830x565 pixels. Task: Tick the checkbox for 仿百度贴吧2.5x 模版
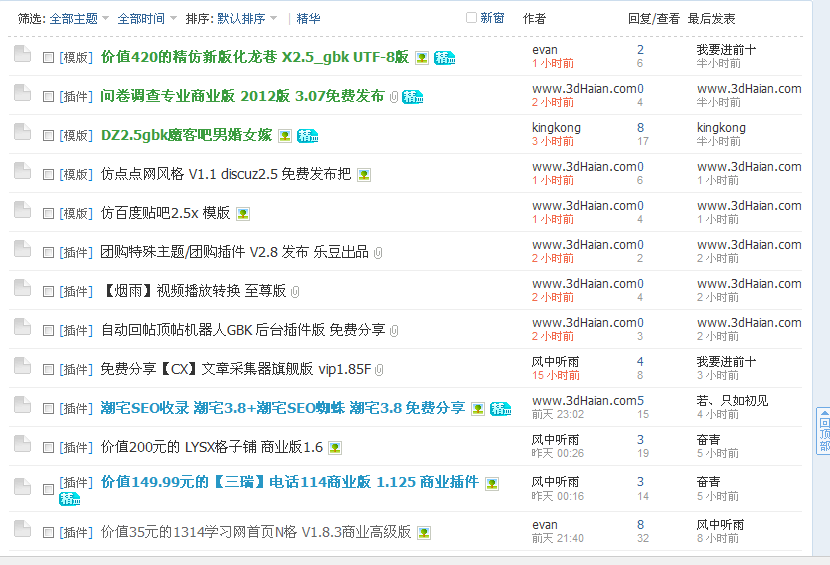[x=48, y=213]
